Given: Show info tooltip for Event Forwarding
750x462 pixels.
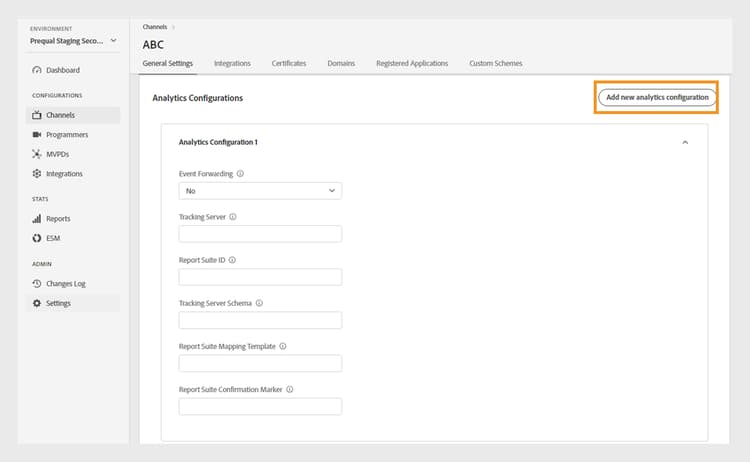Looking at the screenshot, I should tap(241, 173).
